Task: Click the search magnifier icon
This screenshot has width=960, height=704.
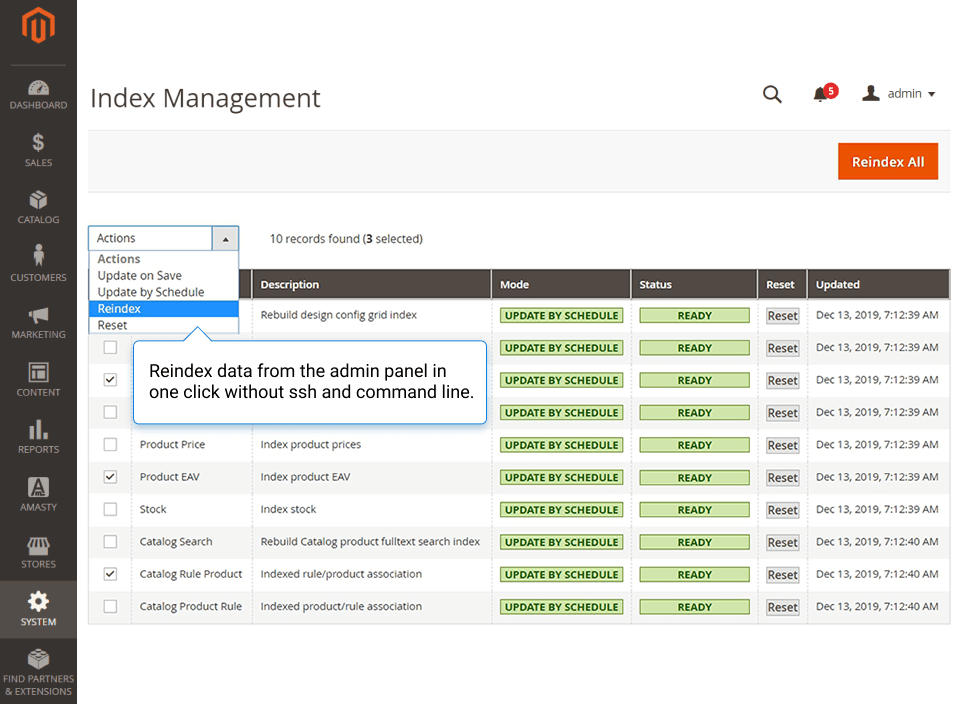Action: pyautogui.click(x=772, y=94)
